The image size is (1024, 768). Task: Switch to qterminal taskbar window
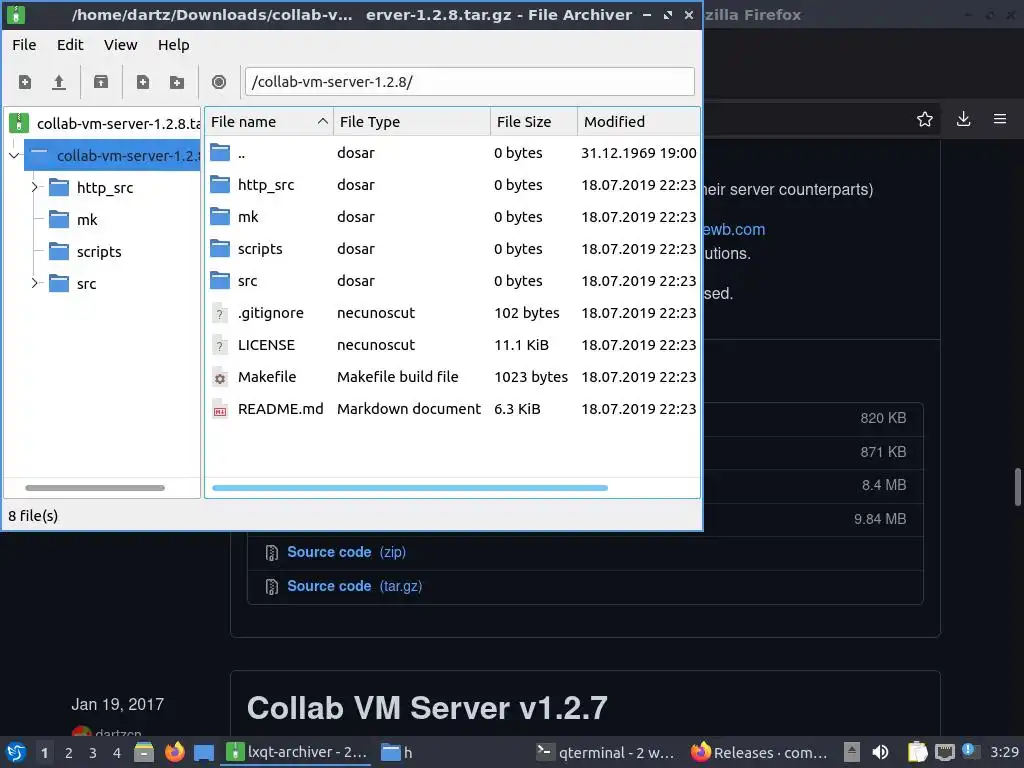pyautogui.click(x=605, y=752)
